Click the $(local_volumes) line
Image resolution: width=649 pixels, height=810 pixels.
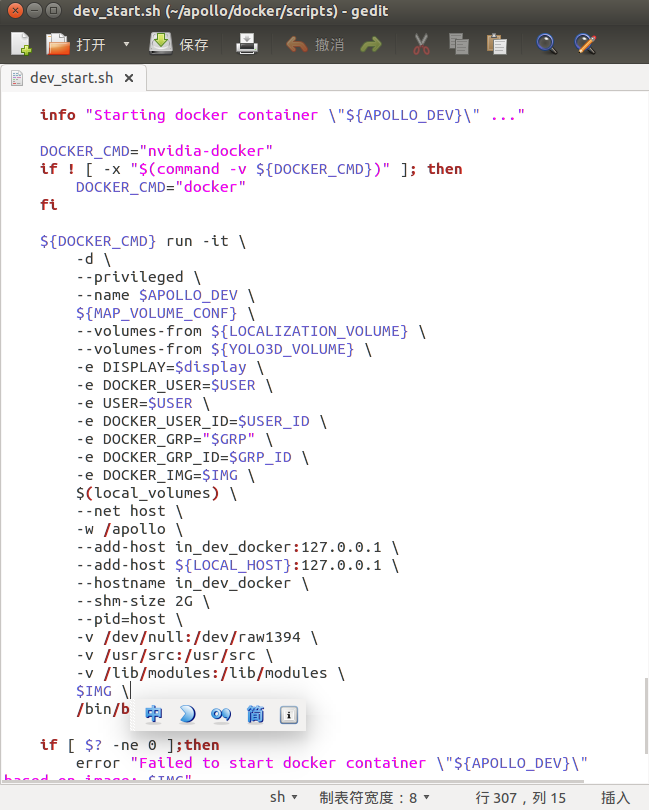(x=157, y=493)
